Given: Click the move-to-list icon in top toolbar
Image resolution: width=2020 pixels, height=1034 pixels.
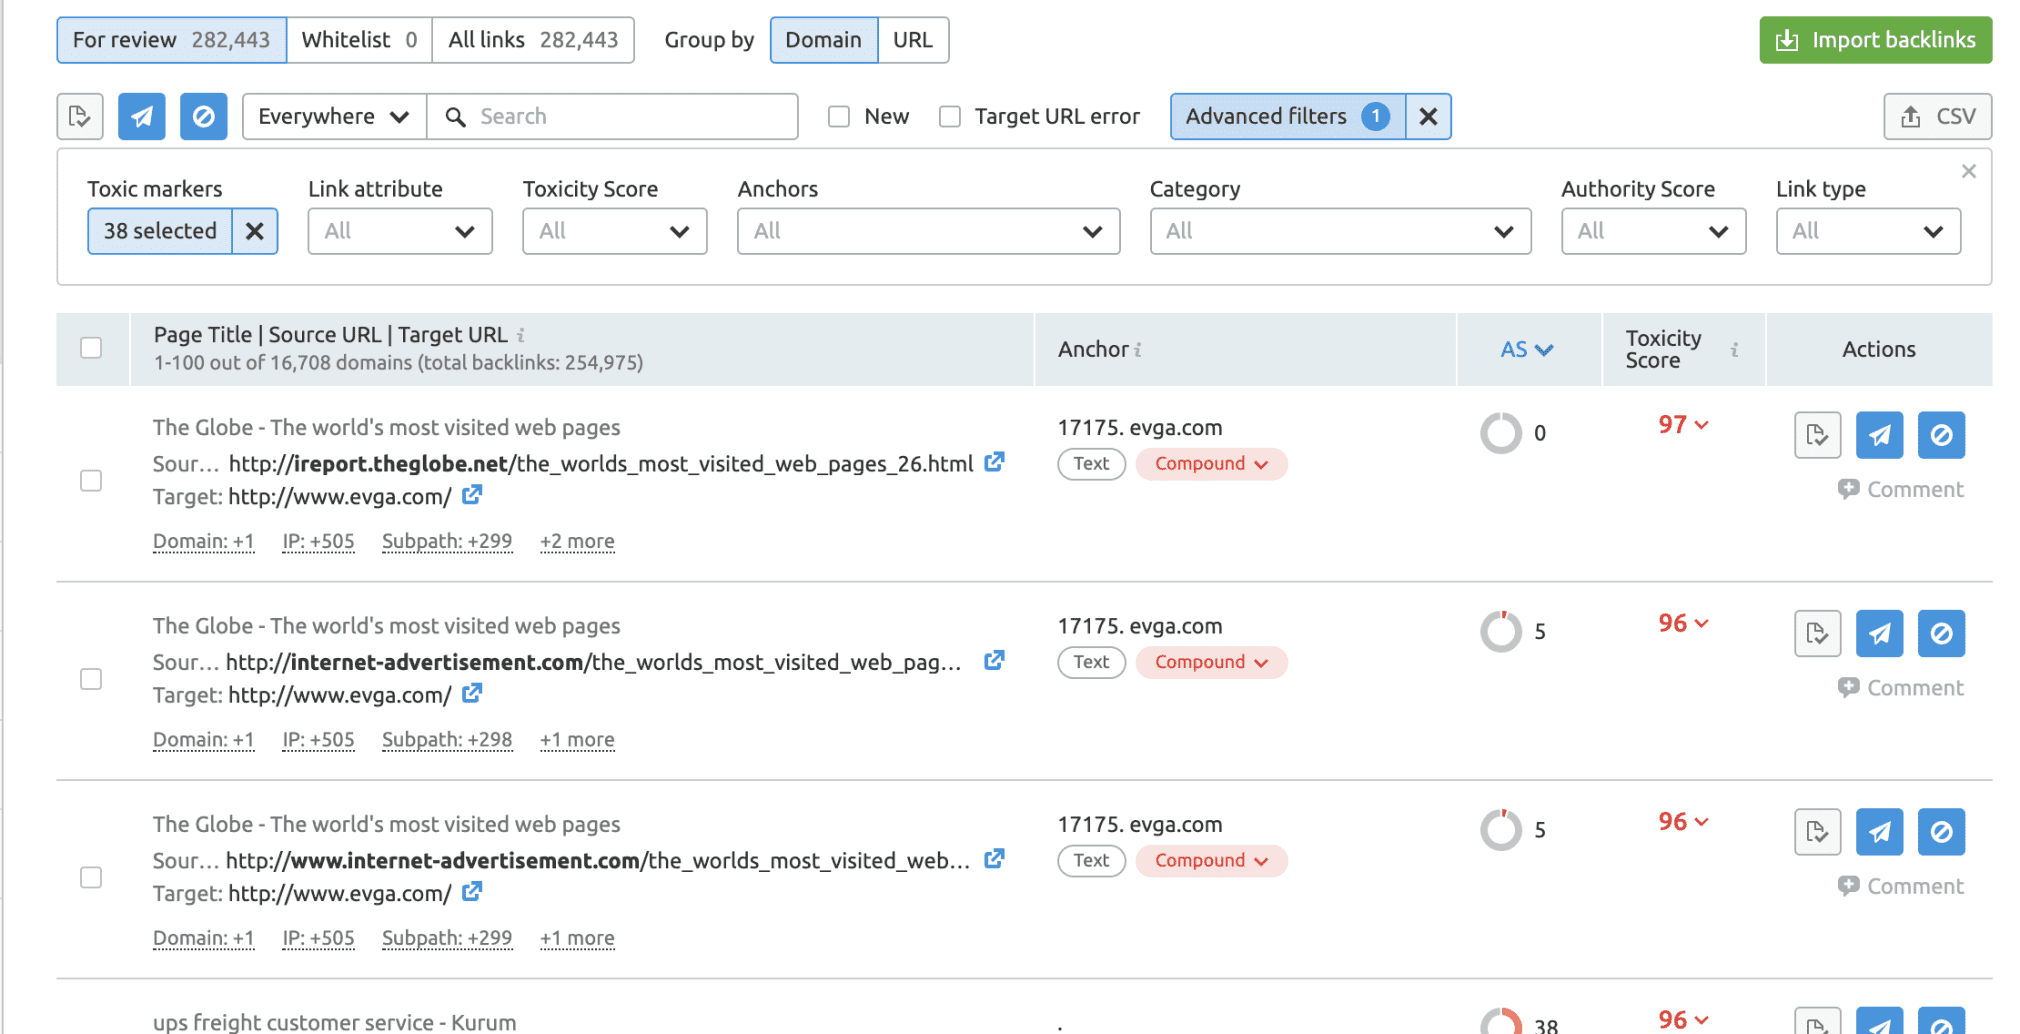Looking at the screenshot, I should click(78, 116).
